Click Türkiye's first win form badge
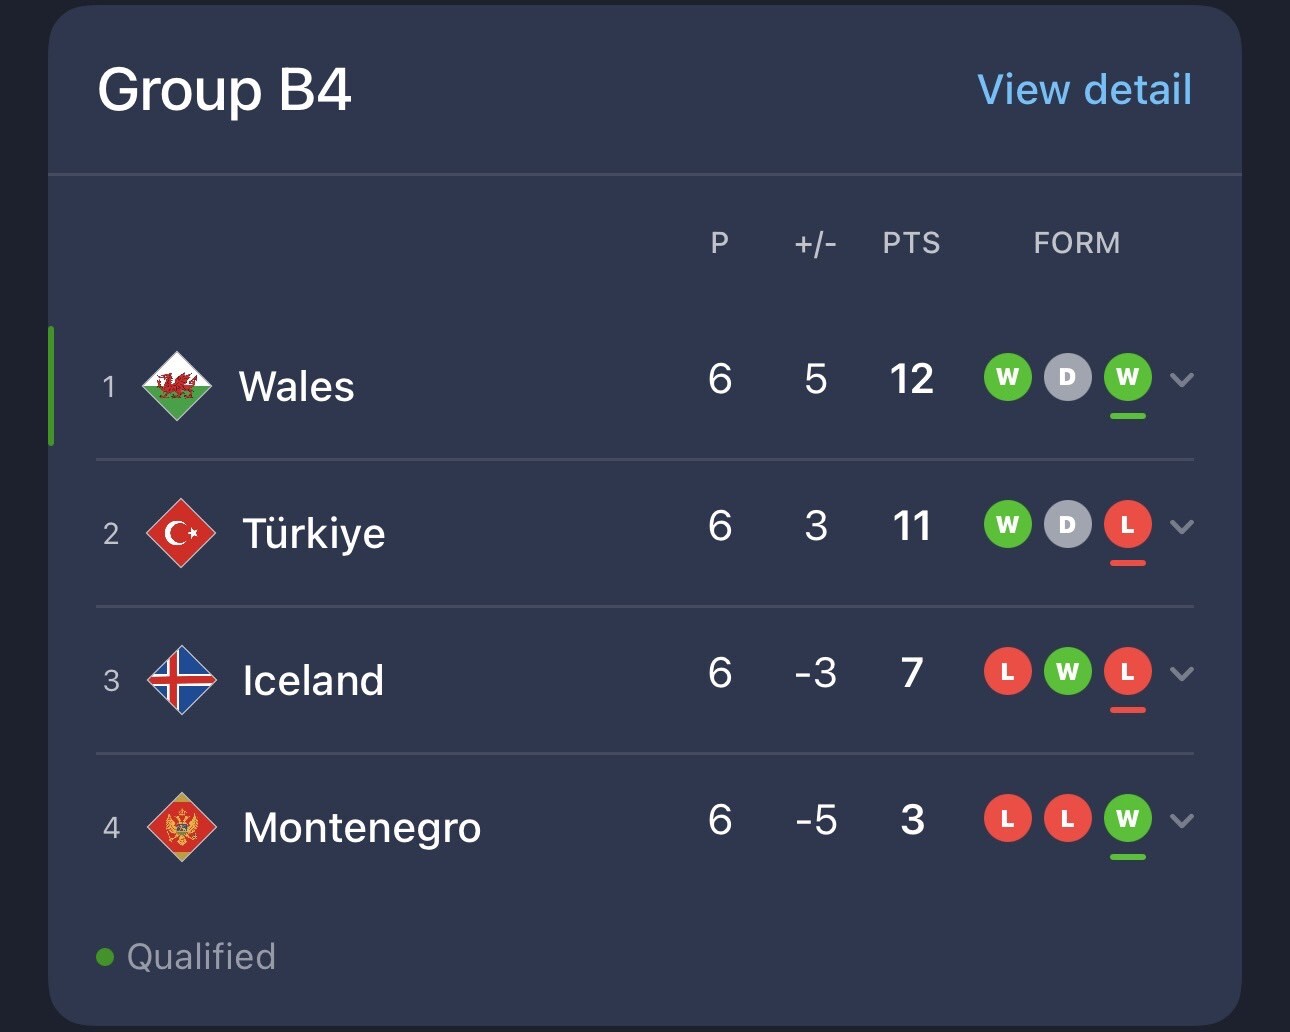 point(1007,525)
